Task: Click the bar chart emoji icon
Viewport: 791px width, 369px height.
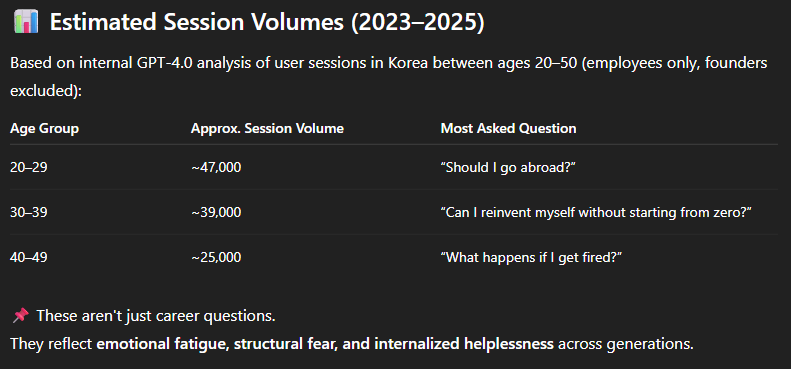Action: [25, 23]
